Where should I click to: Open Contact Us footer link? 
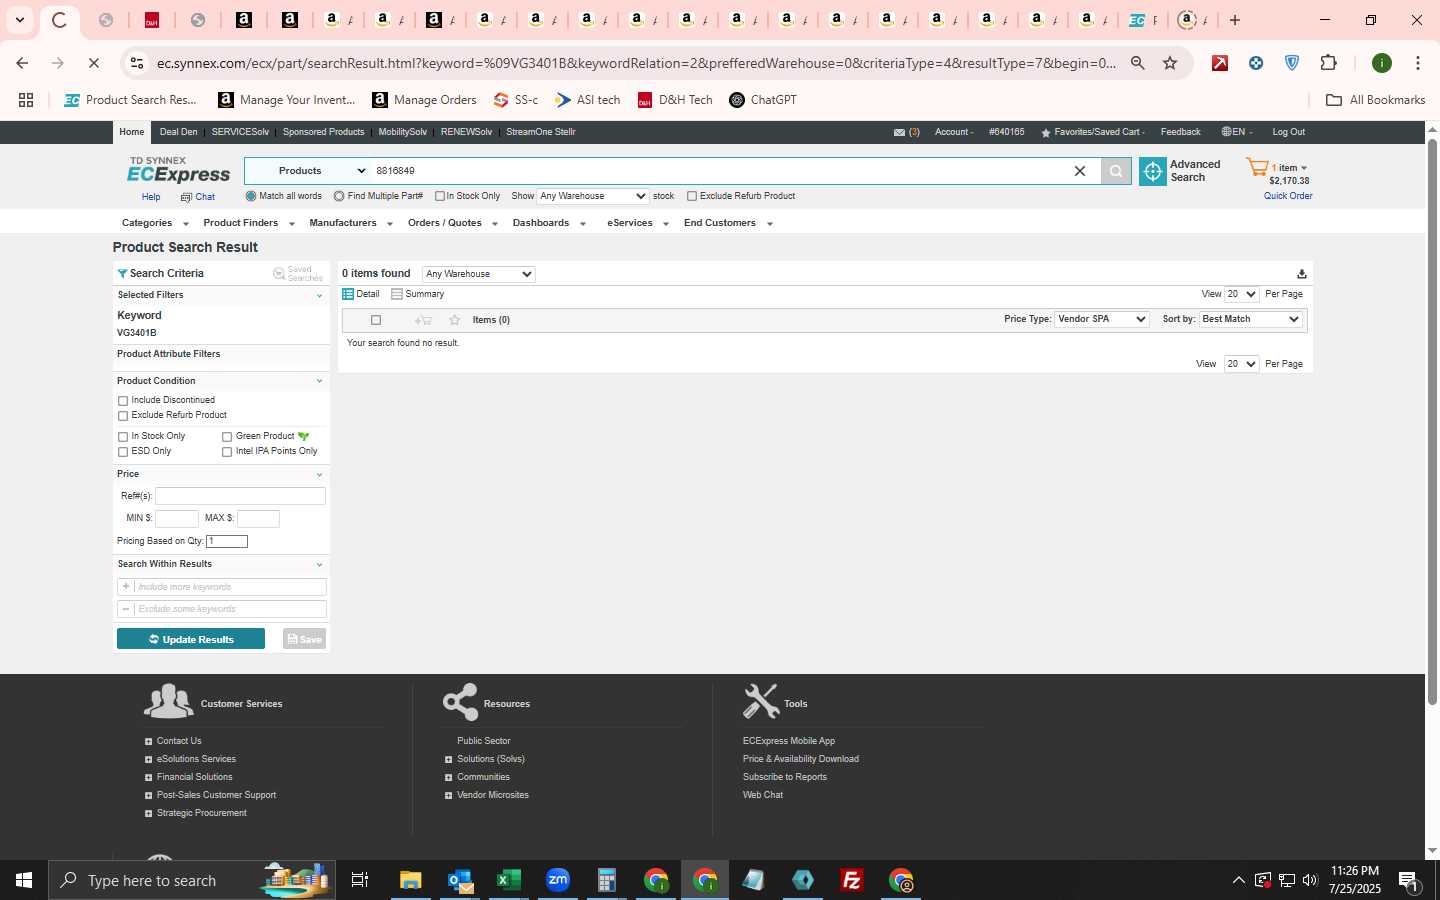click(x=179, y=741)
